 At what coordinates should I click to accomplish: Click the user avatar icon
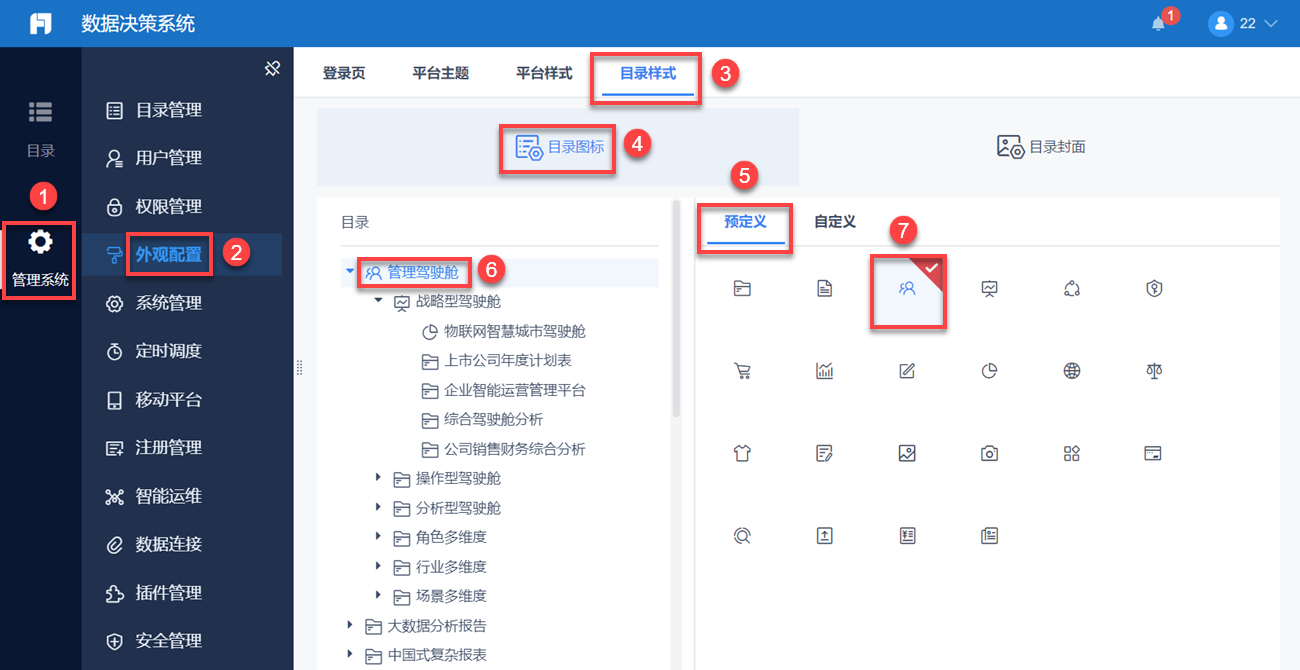tap(1220, 23)
